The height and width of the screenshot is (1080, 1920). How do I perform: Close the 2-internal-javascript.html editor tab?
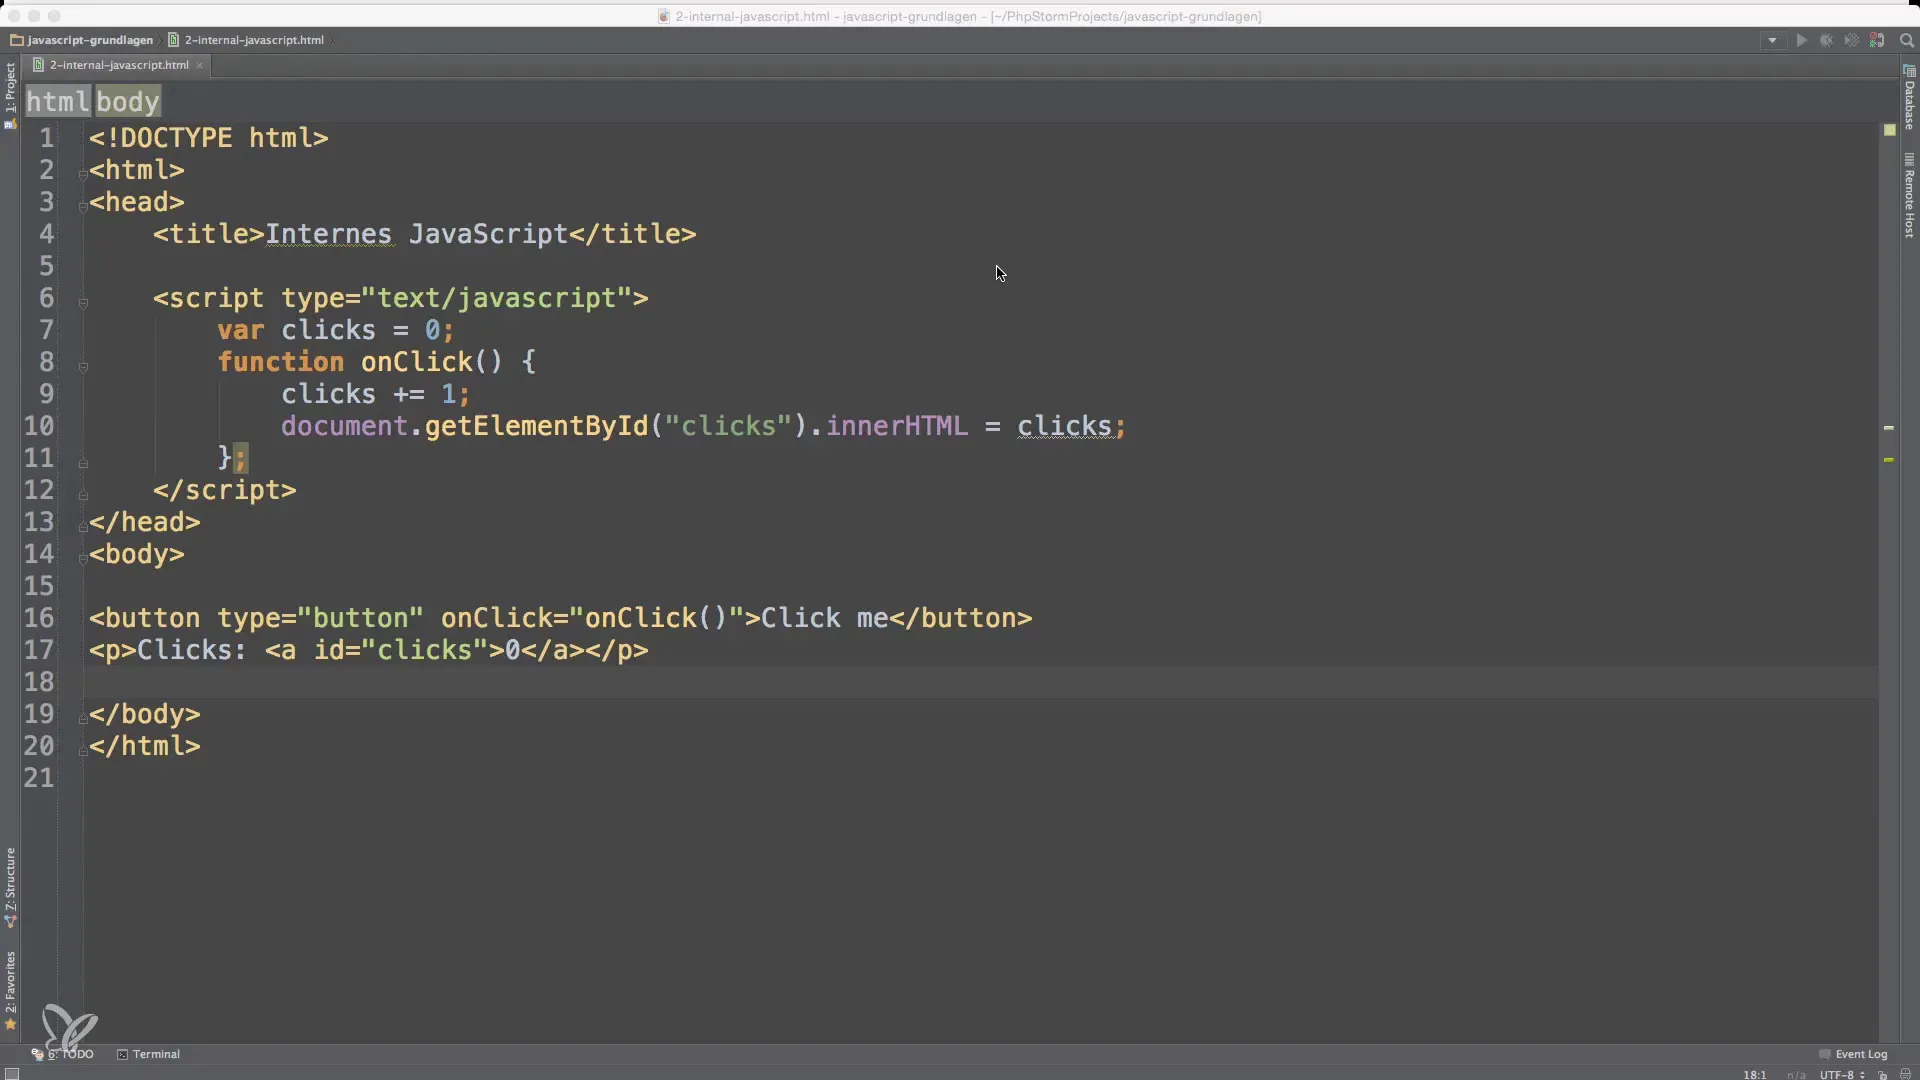(x=199, y=65)
